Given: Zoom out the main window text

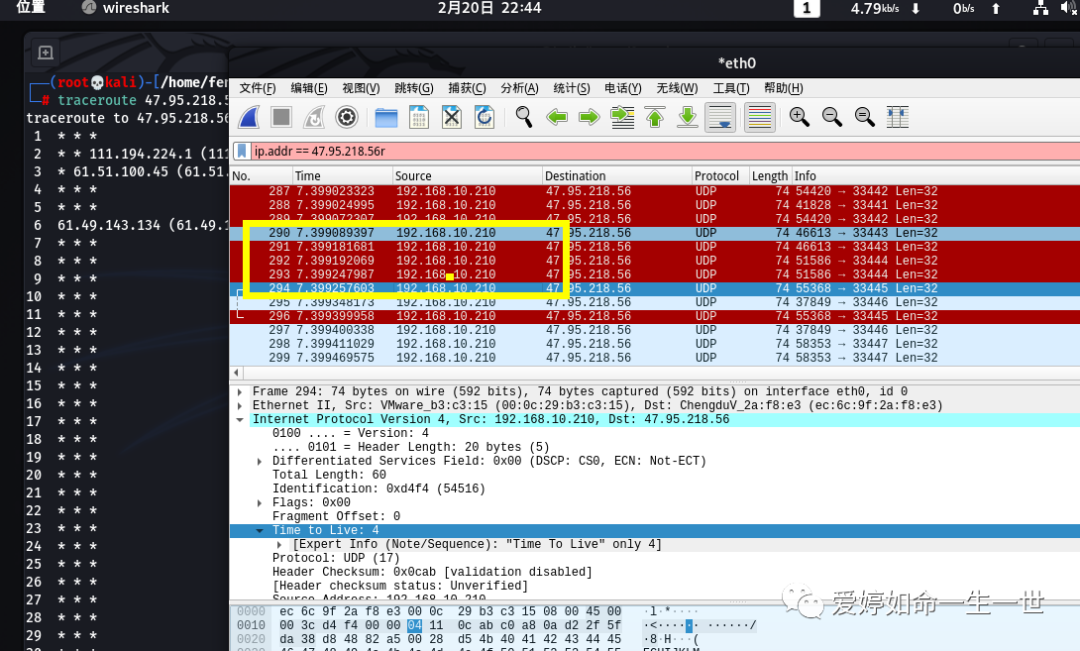Looking at the screenshot, I should click(x=832, y=117).
